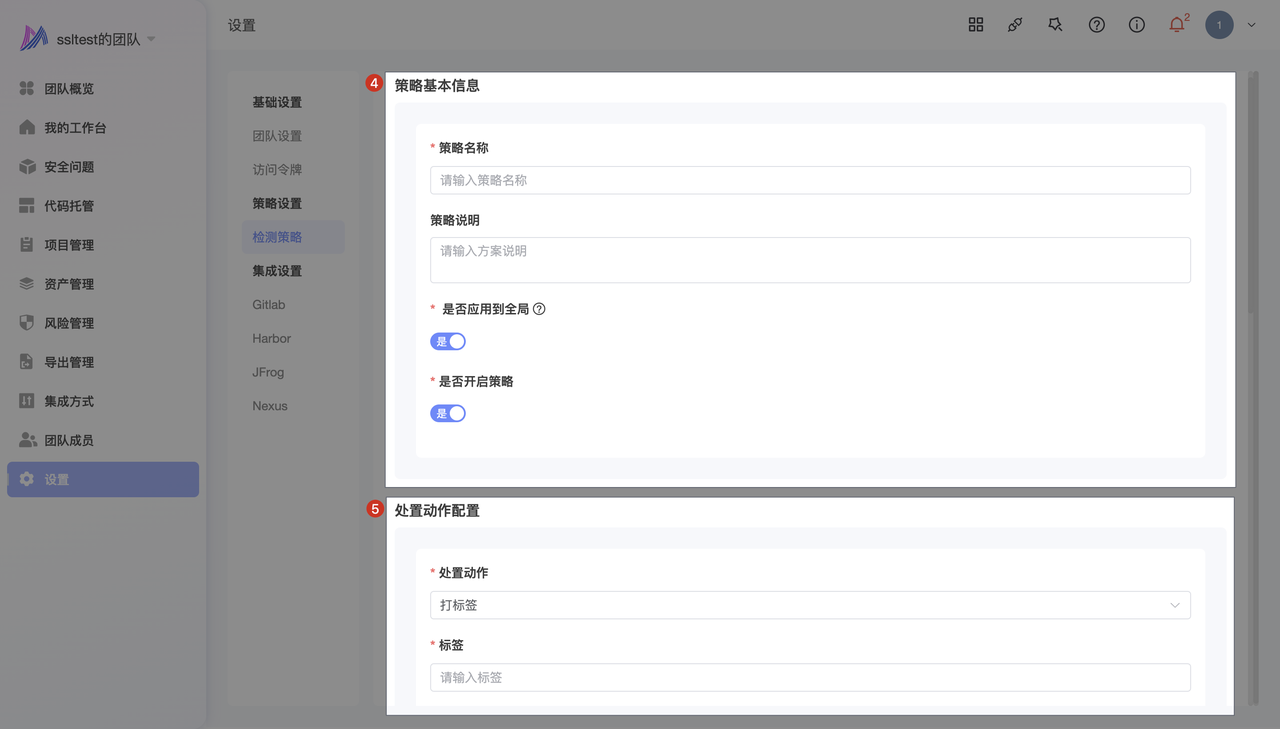Open the 处置动作 dropdown
1280x729 pixels.
(810, 605)
